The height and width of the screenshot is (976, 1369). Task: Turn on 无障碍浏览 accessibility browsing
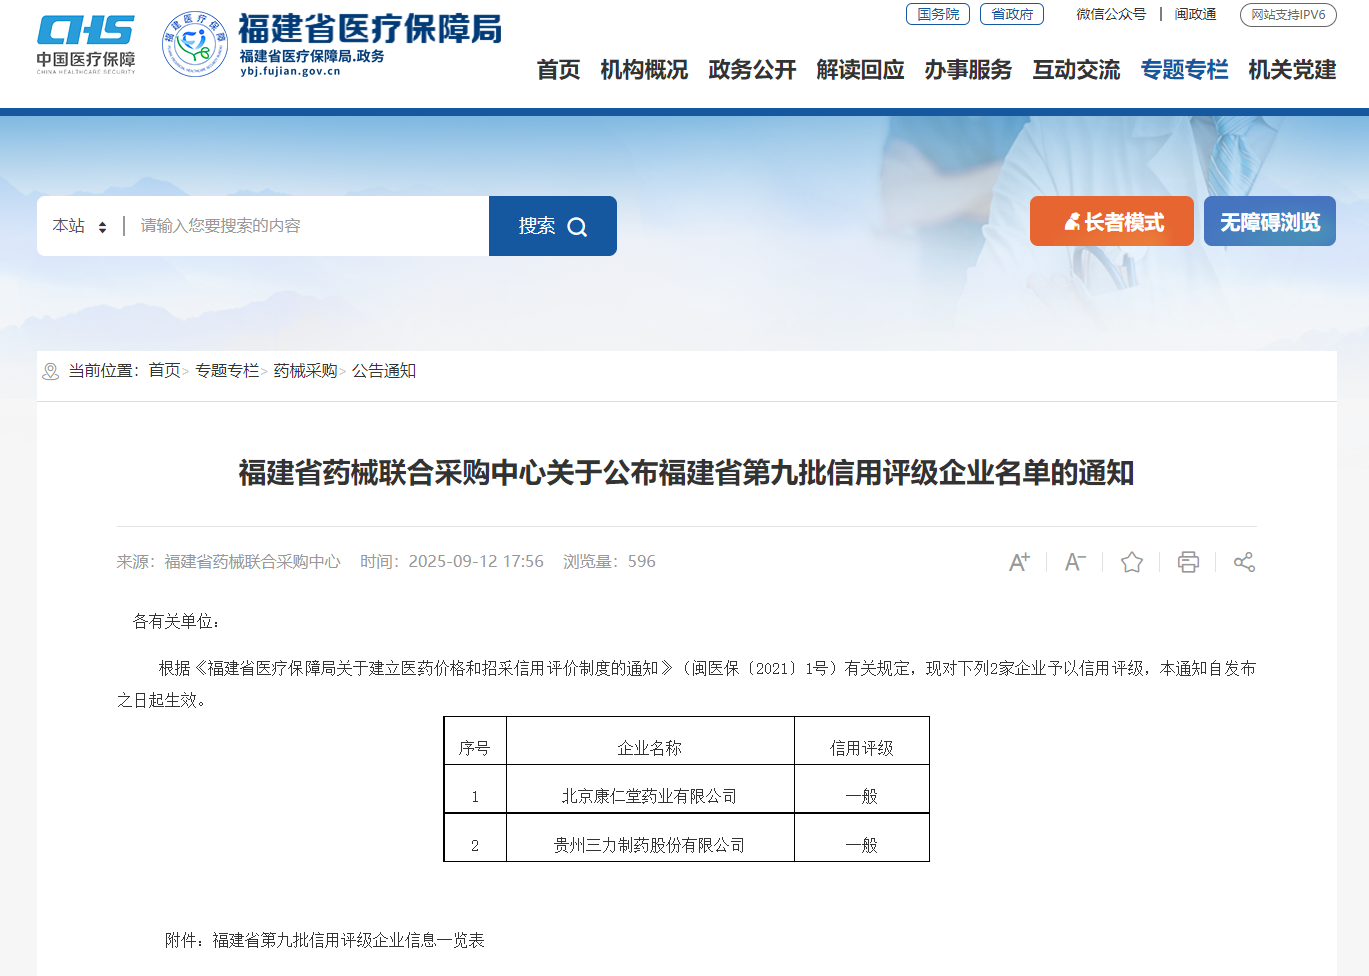[x=1269, y=222]
